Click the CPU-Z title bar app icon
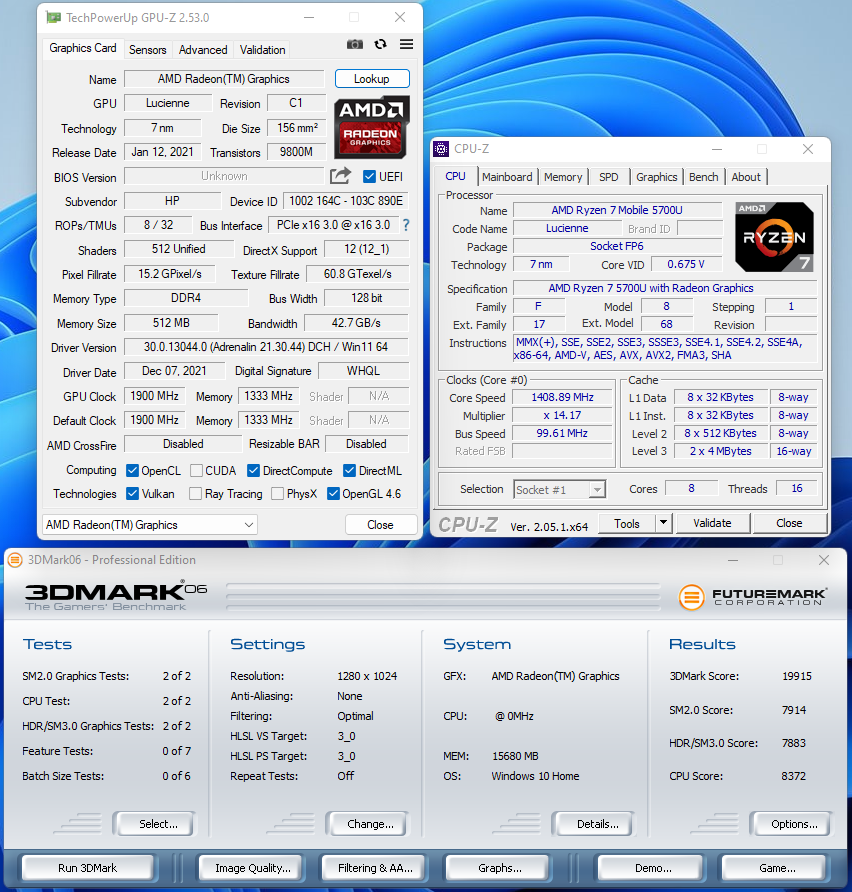This screenshot has height=892, width=852. (x=441, y=149)
